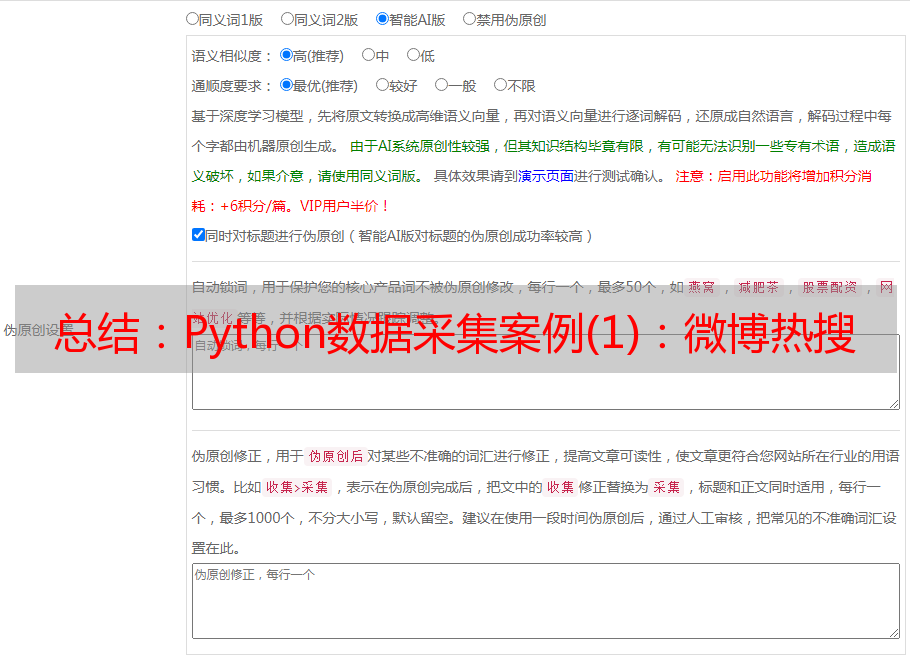Click the 伪原创修正 textarea
911x658 pixels.
coord(546,601)
